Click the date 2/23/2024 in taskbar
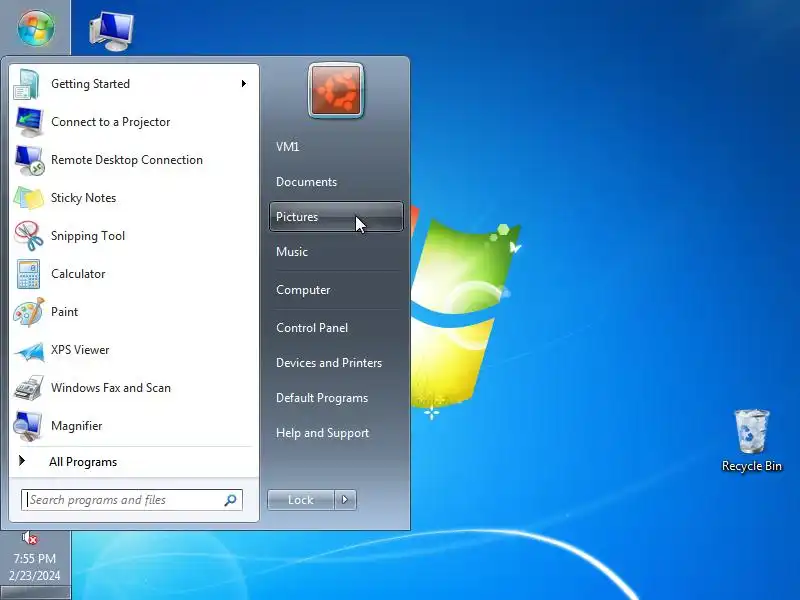Viewport: 800px width, 600px height. tap(35, 576)
